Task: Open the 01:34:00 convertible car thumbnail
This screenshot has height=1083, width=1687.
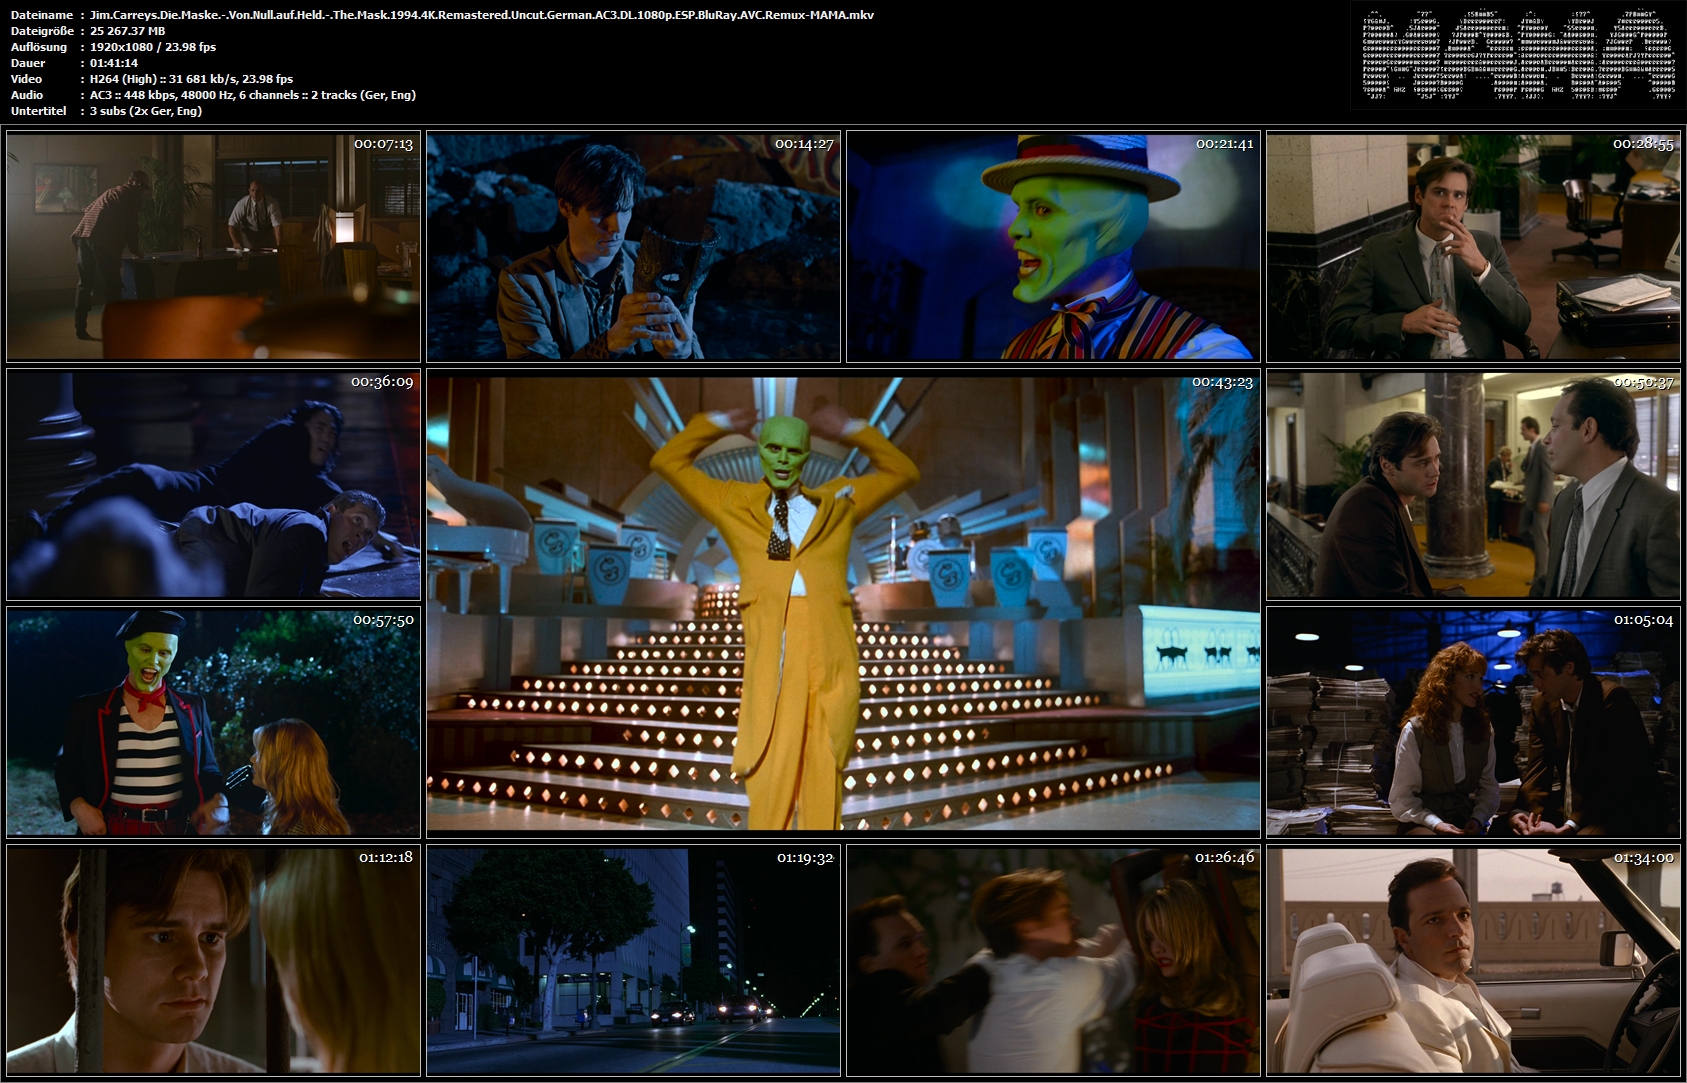Action: coord(1473,961)
